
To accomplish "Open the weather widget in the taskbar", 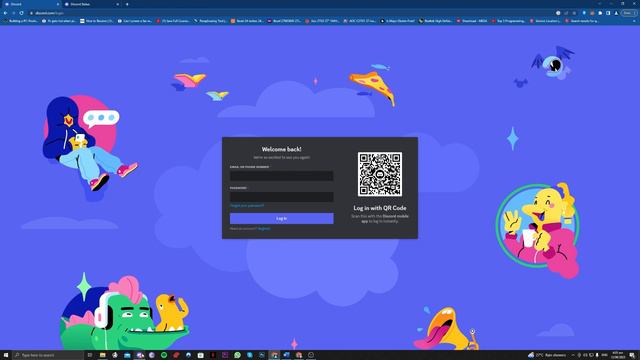I will coord(547,355).
